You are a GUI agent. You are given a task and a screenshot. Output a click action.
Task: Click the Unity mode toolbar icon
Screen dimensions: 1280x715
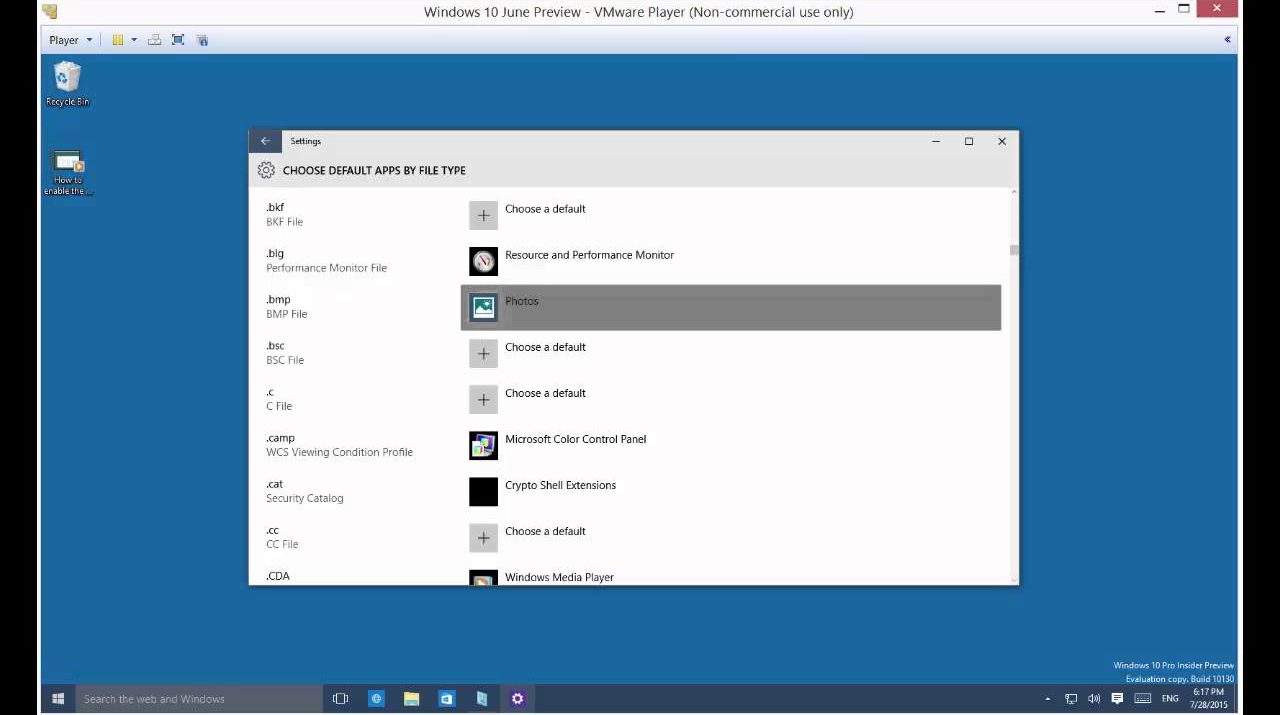pyautogui.click(x=202, y=40)
